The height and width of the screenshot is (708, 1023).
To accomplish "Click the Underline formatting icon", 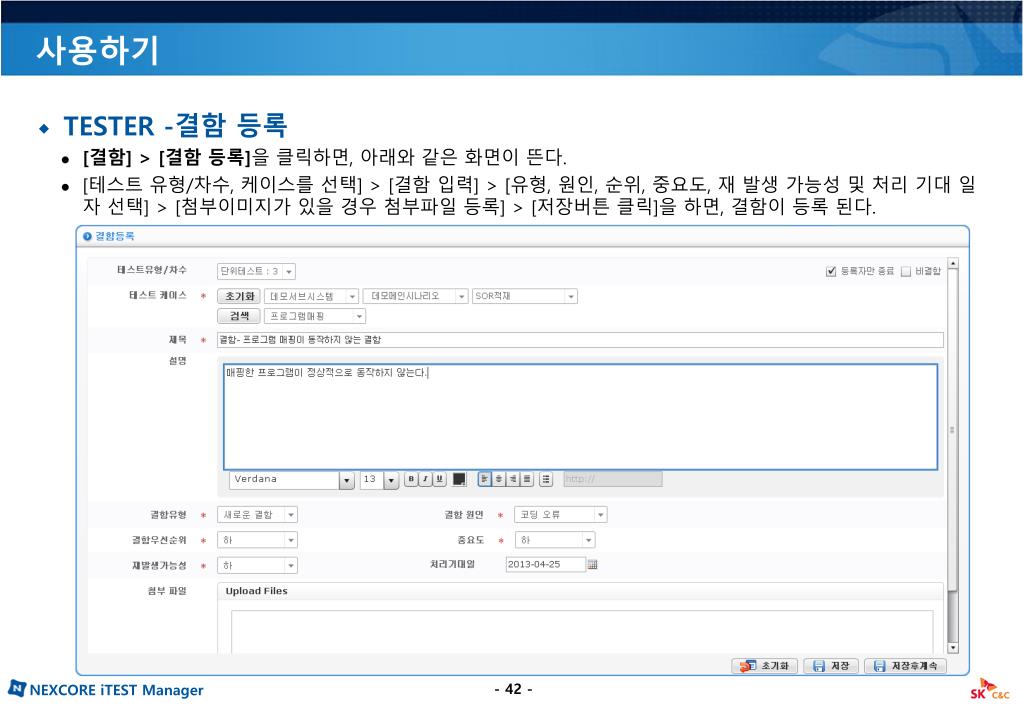I will pyautogui.click(x=440, y=479).
